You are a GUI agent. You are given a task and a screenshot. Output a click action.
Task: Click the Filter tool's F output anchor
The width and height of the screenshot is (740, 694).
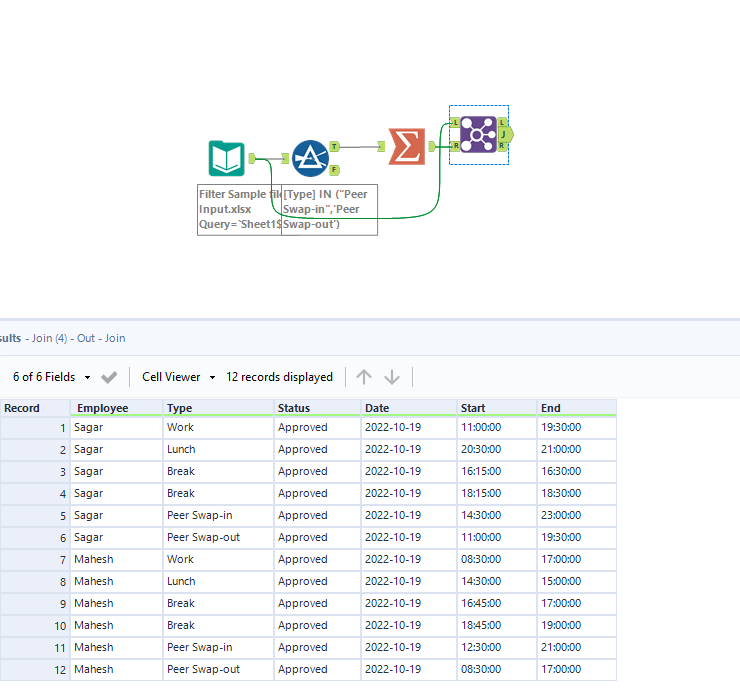pyautogui.click(x=335, y=170)
